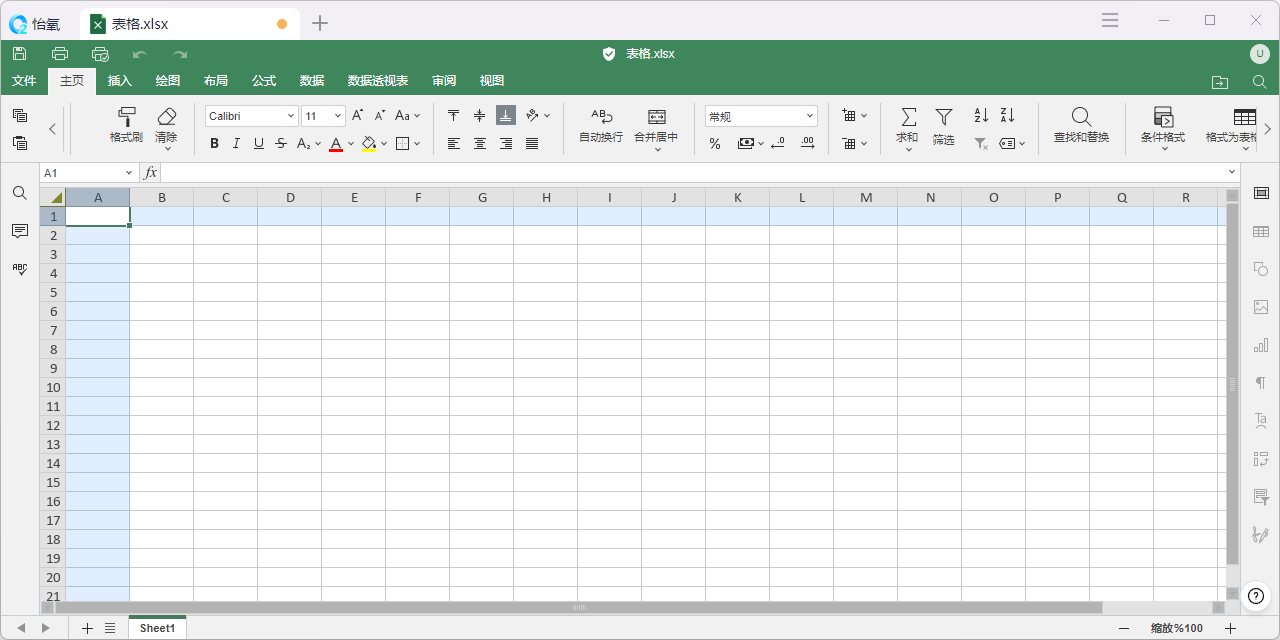Toggle 自动换行 wrap text
The width and height of the screenshot is (1280, 640).
(x=601, y=126)
